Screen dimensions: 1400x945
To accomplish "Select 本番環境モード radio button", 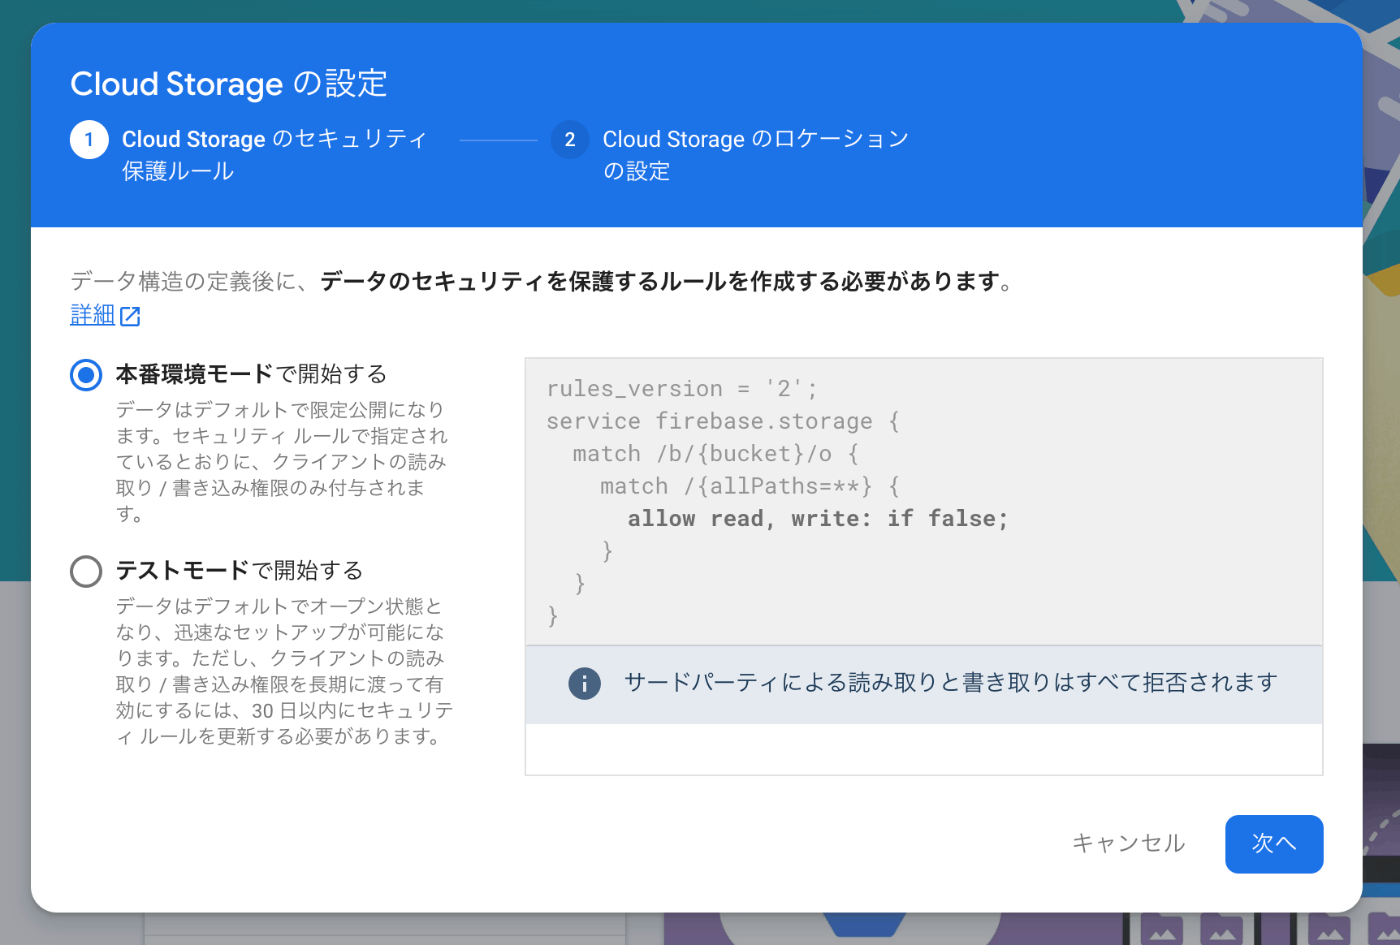I will pos(86,375).
